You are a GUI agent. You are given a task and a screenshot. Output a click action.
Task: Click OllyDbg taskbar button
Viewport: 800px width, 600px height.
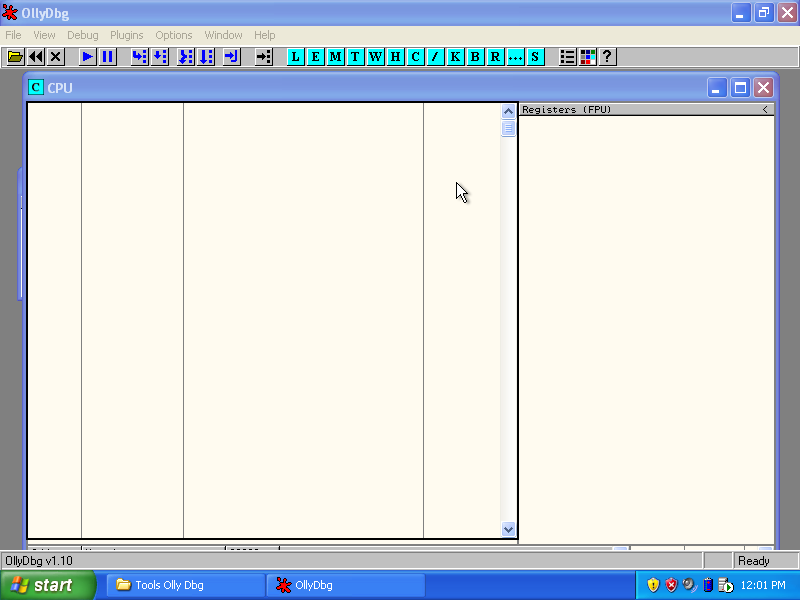(346, 585)
